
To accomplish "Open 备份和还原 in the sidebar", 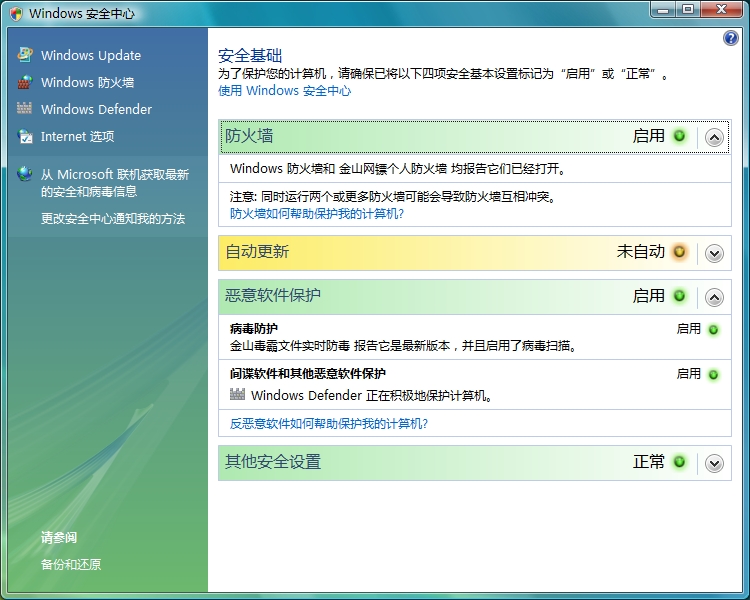I will (71, 565).
